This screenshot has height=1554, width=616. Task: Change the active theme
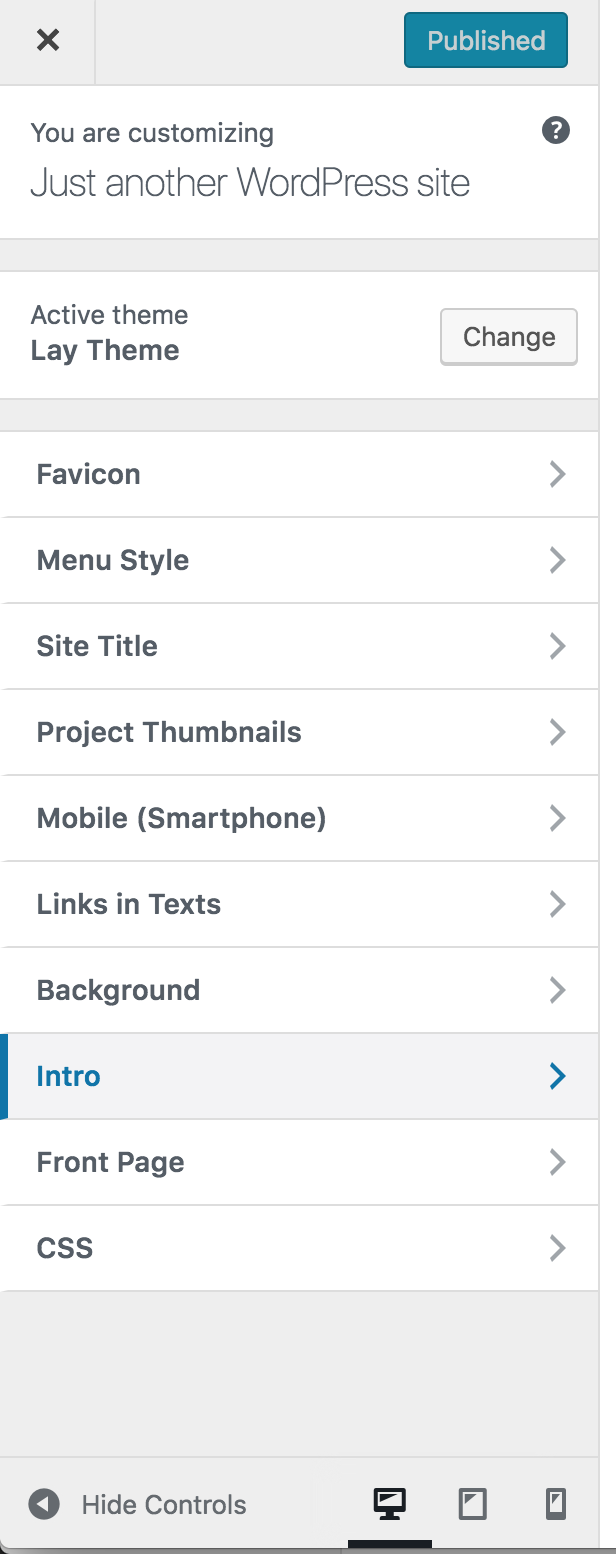tap(508, 337)
